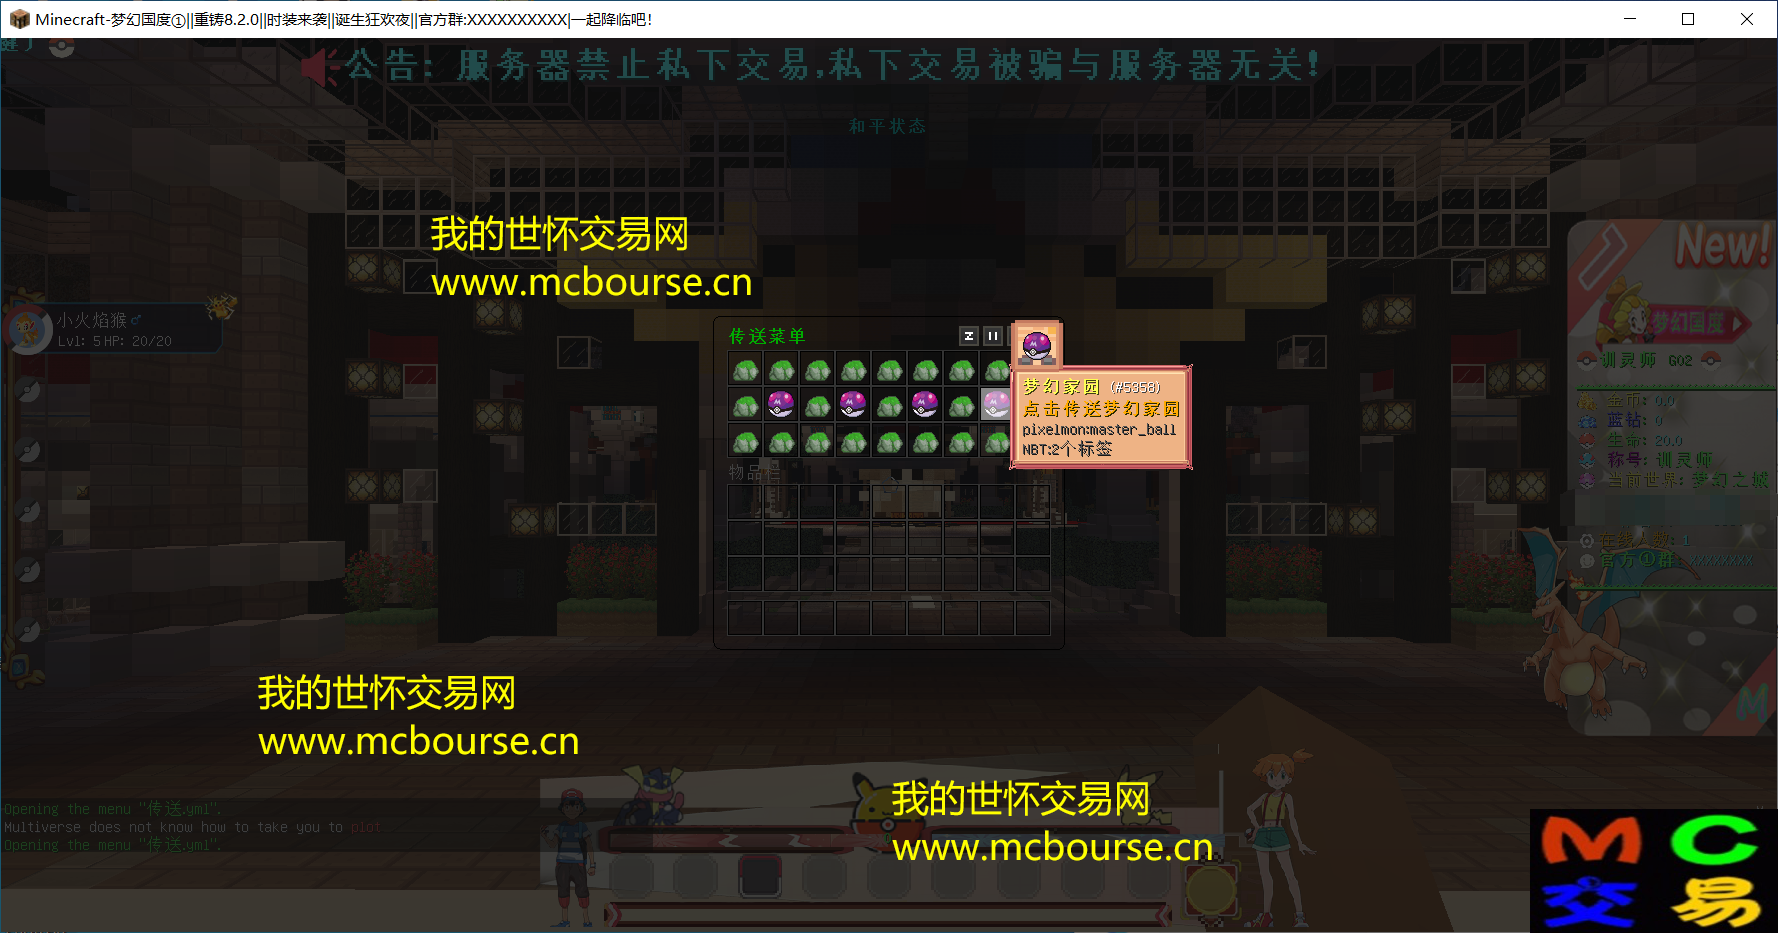Click the first green stone in the teleport menu's top row

tap(745, 370)
